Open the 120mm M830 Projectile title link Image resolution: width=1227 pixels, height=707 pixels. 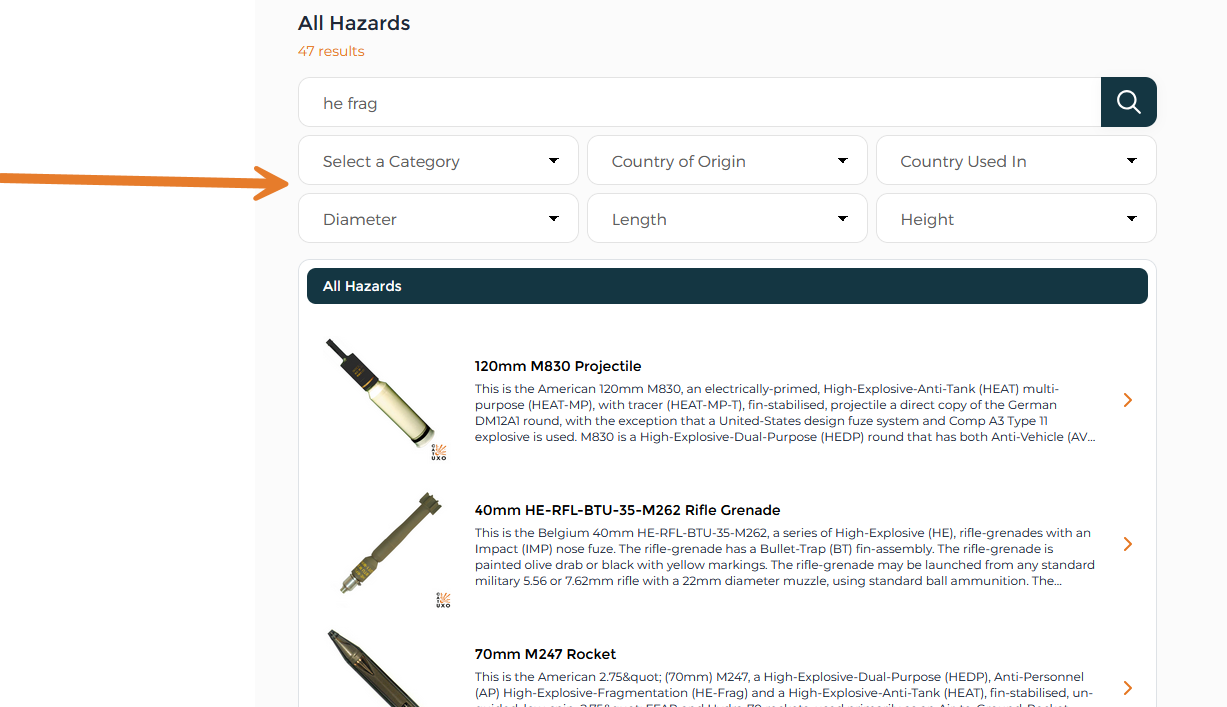tap(558, 366)
